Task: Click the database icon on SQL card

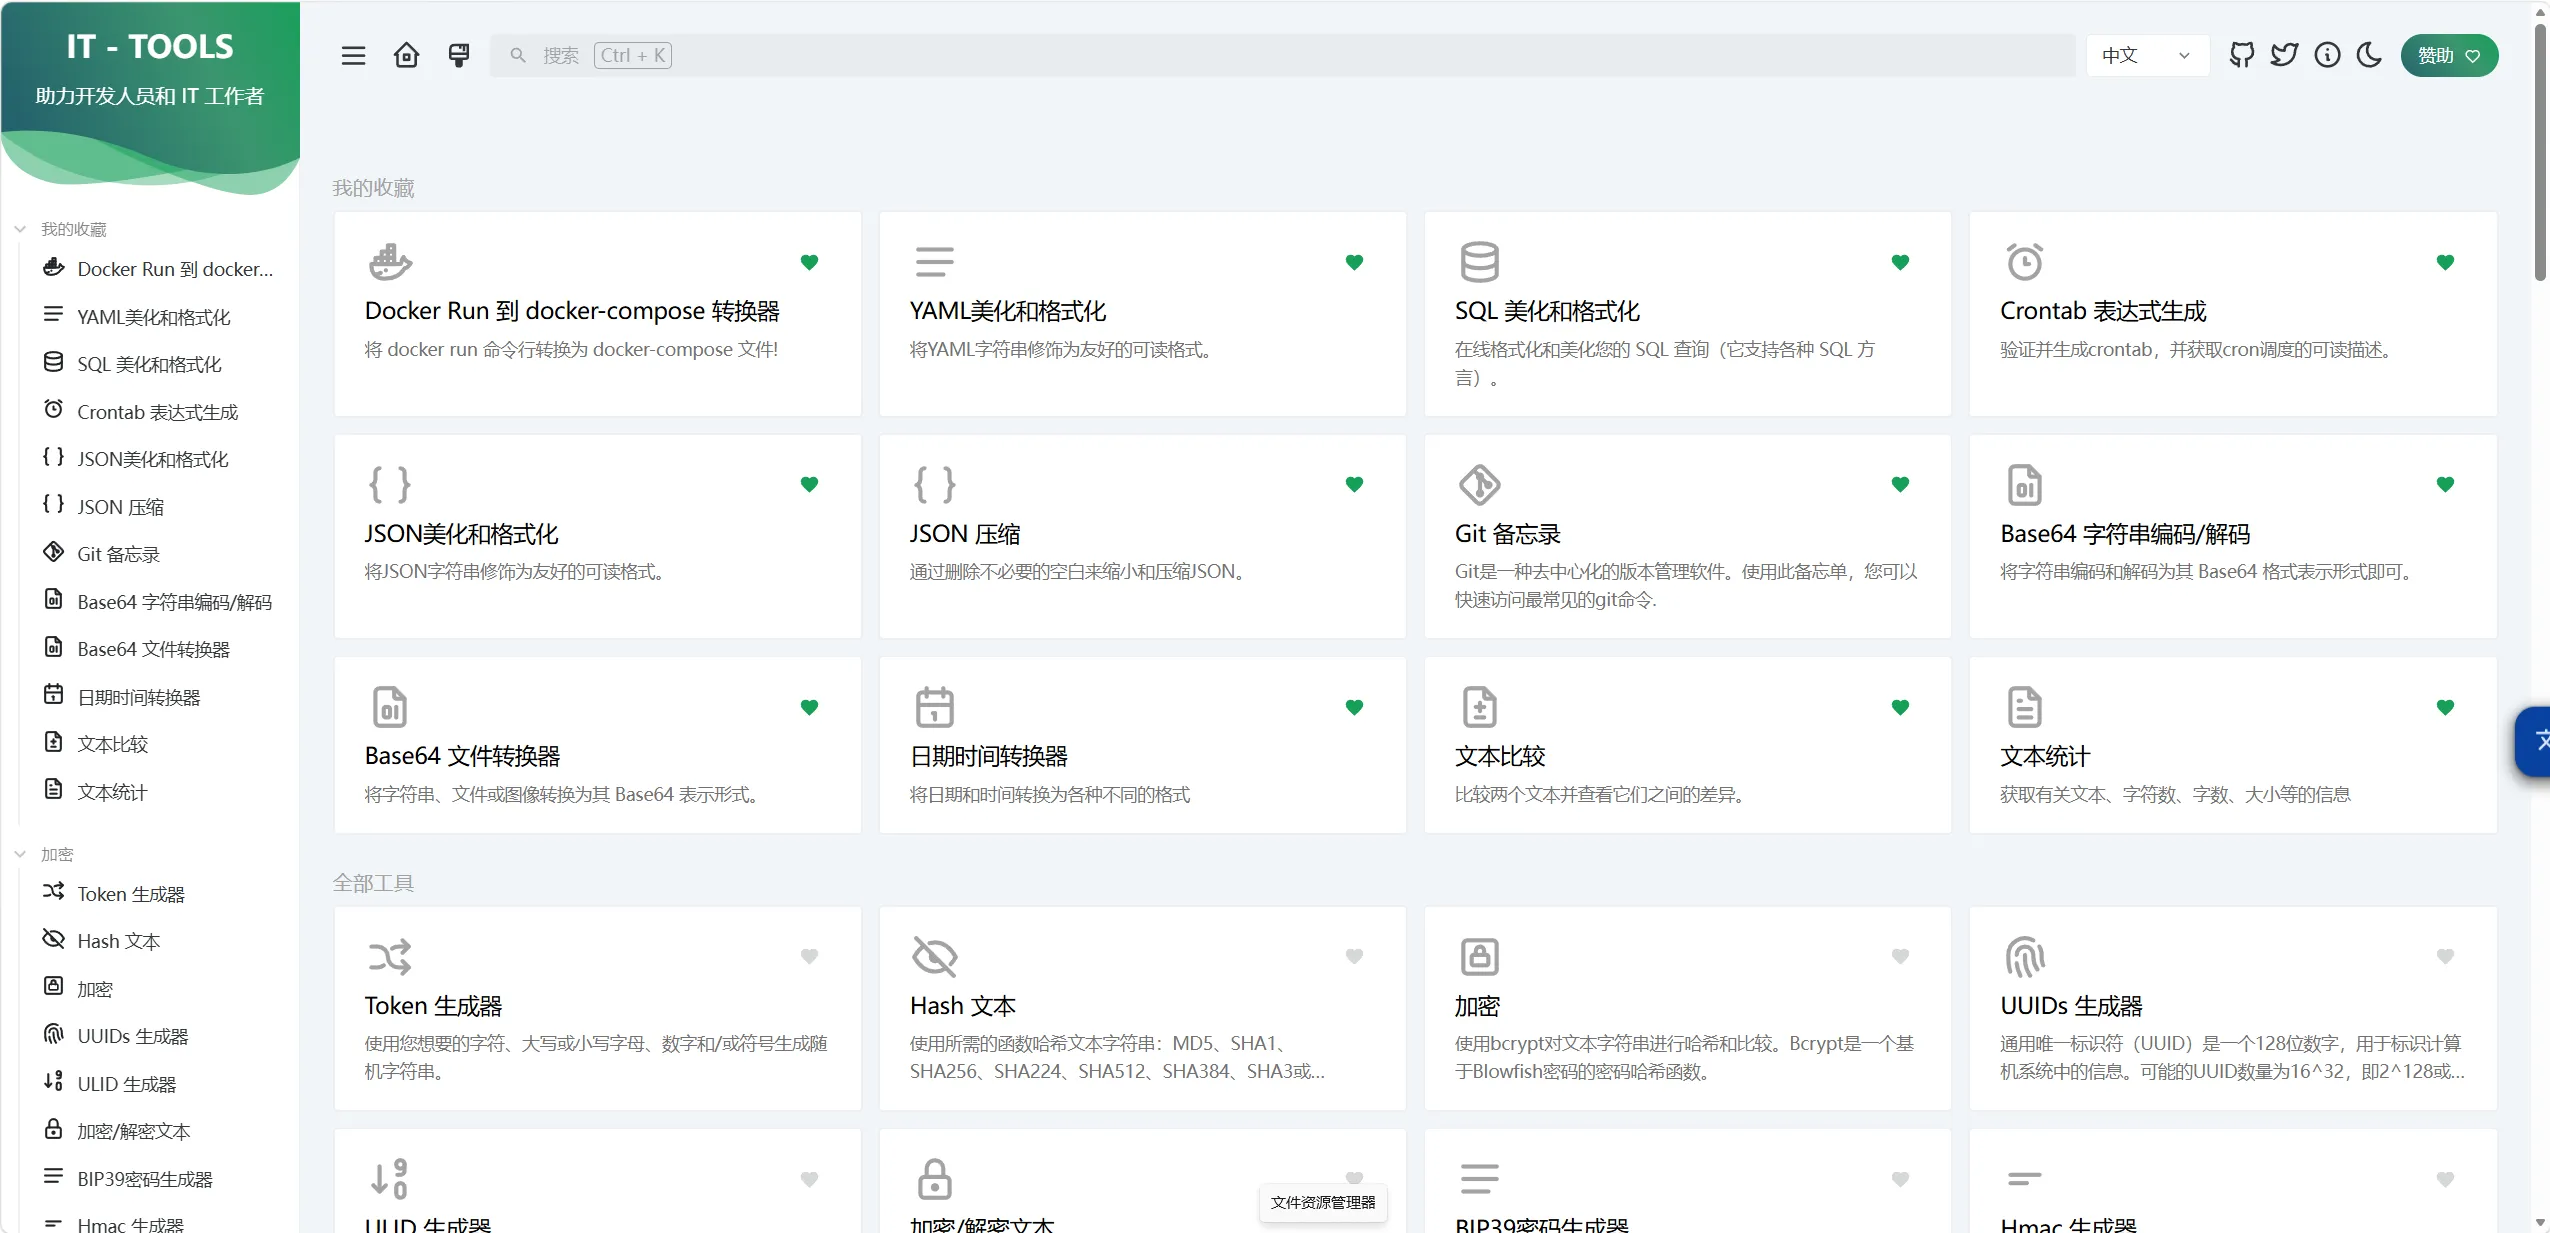Action: [x=1480, y=262]
